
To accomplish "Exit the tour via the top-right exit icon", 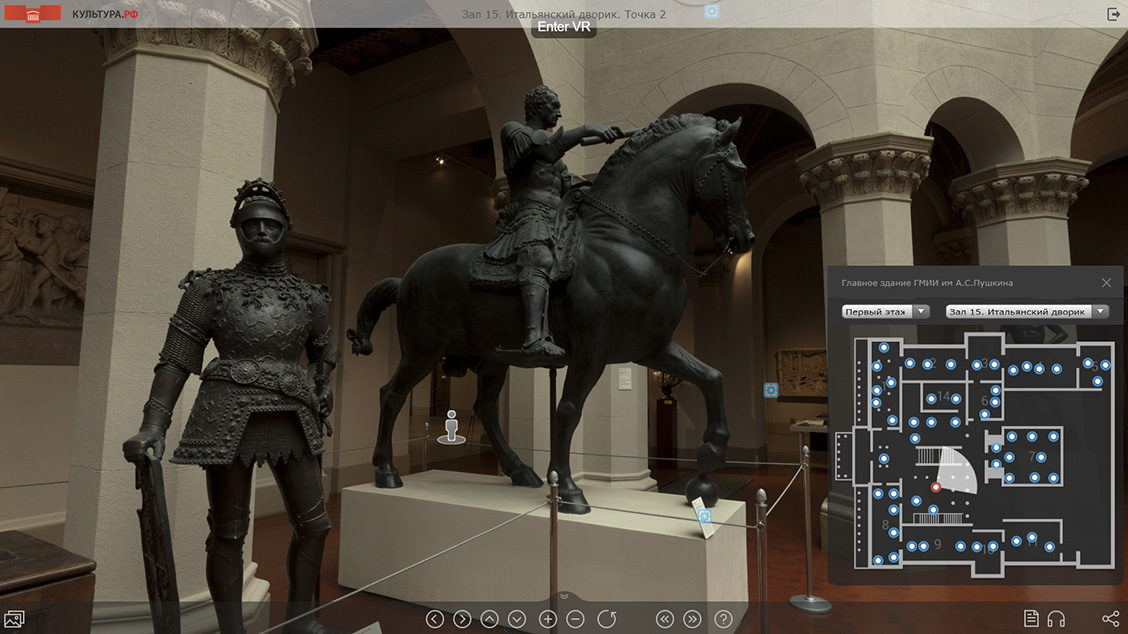I will pyautogui.click(x=1113, y=14).
